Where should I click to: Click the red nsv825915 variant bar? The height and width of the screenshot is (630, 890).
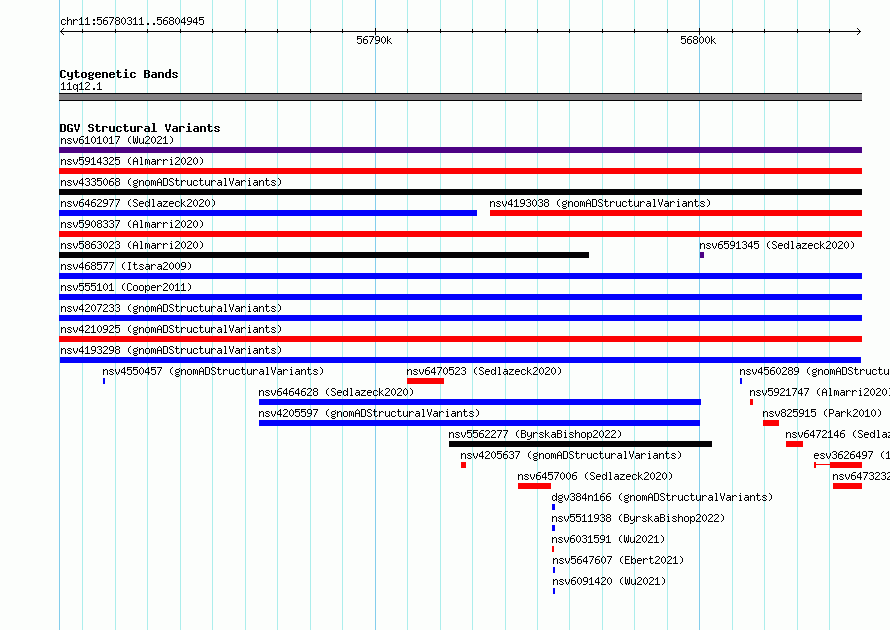[x=771, y=423]
